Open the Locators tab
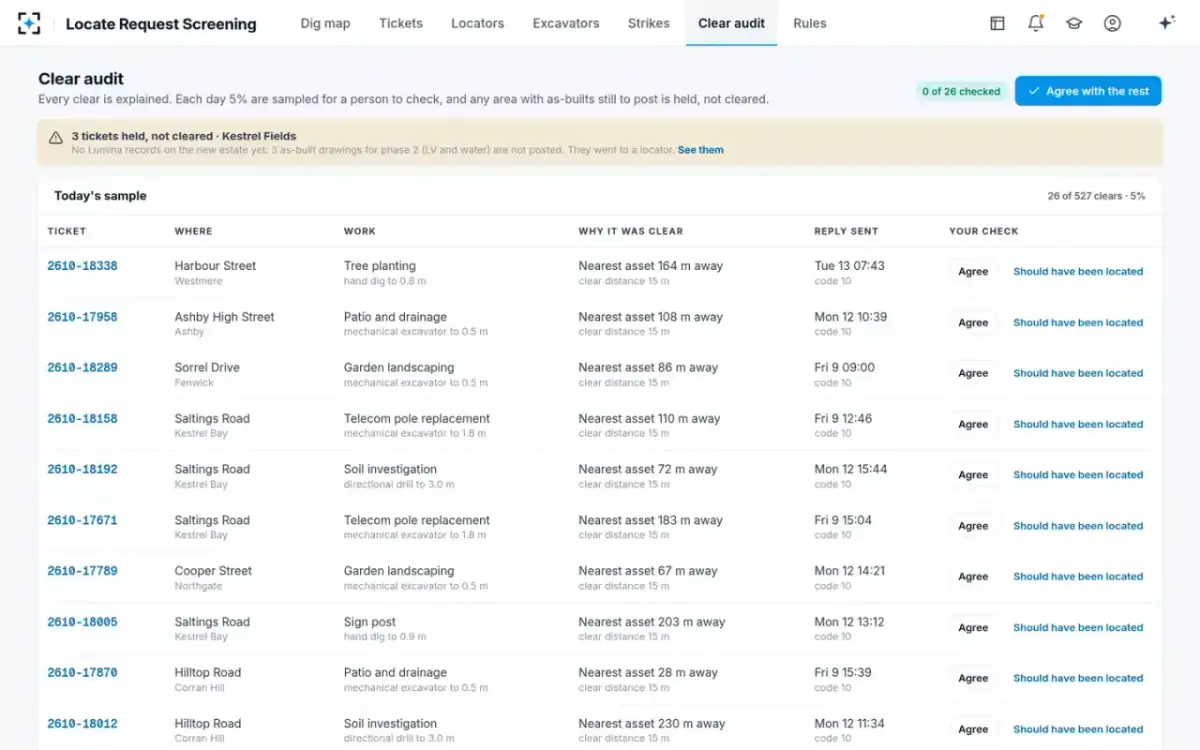 point(477,23)
